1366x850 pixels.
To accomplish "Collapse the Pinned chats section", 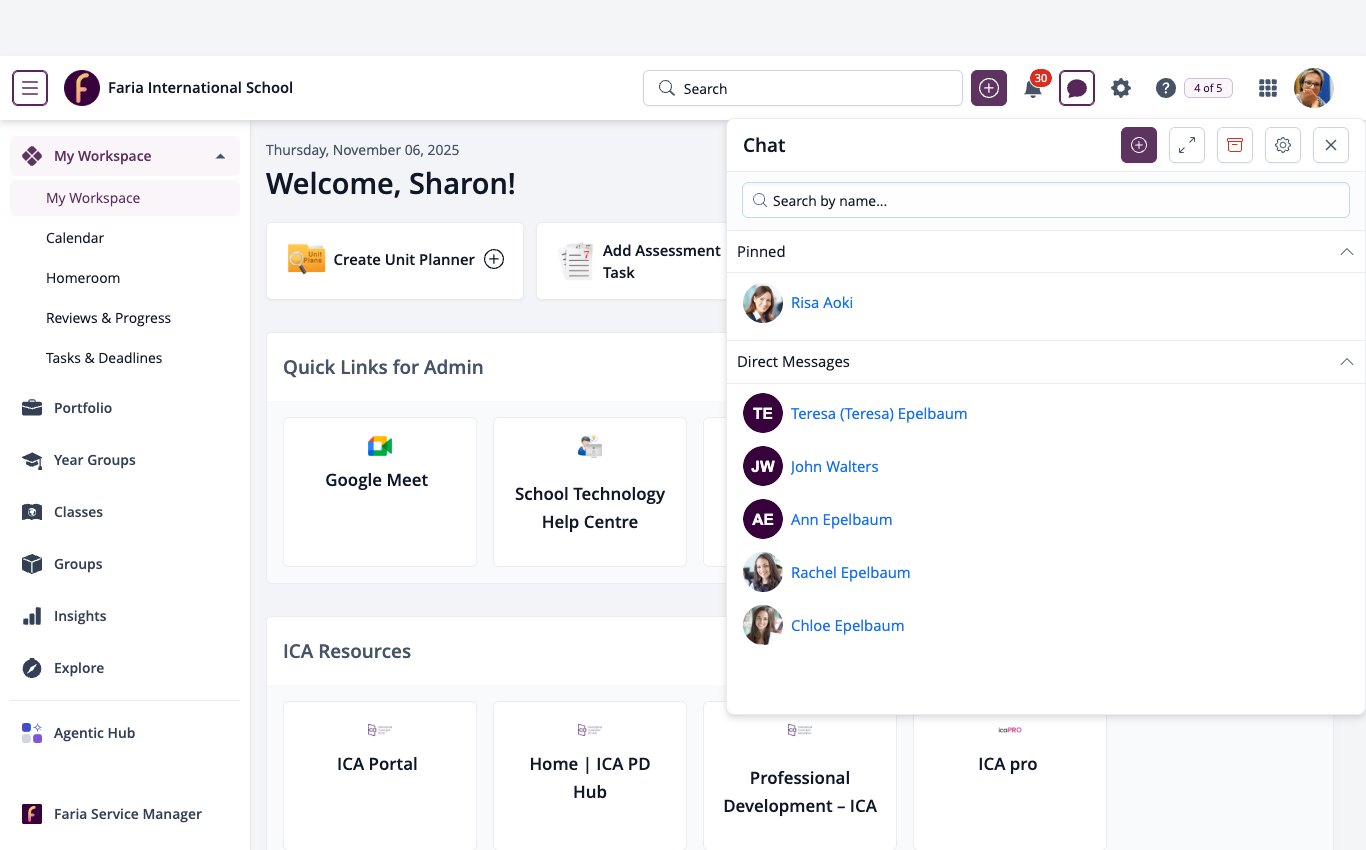I will point(1346,252).
